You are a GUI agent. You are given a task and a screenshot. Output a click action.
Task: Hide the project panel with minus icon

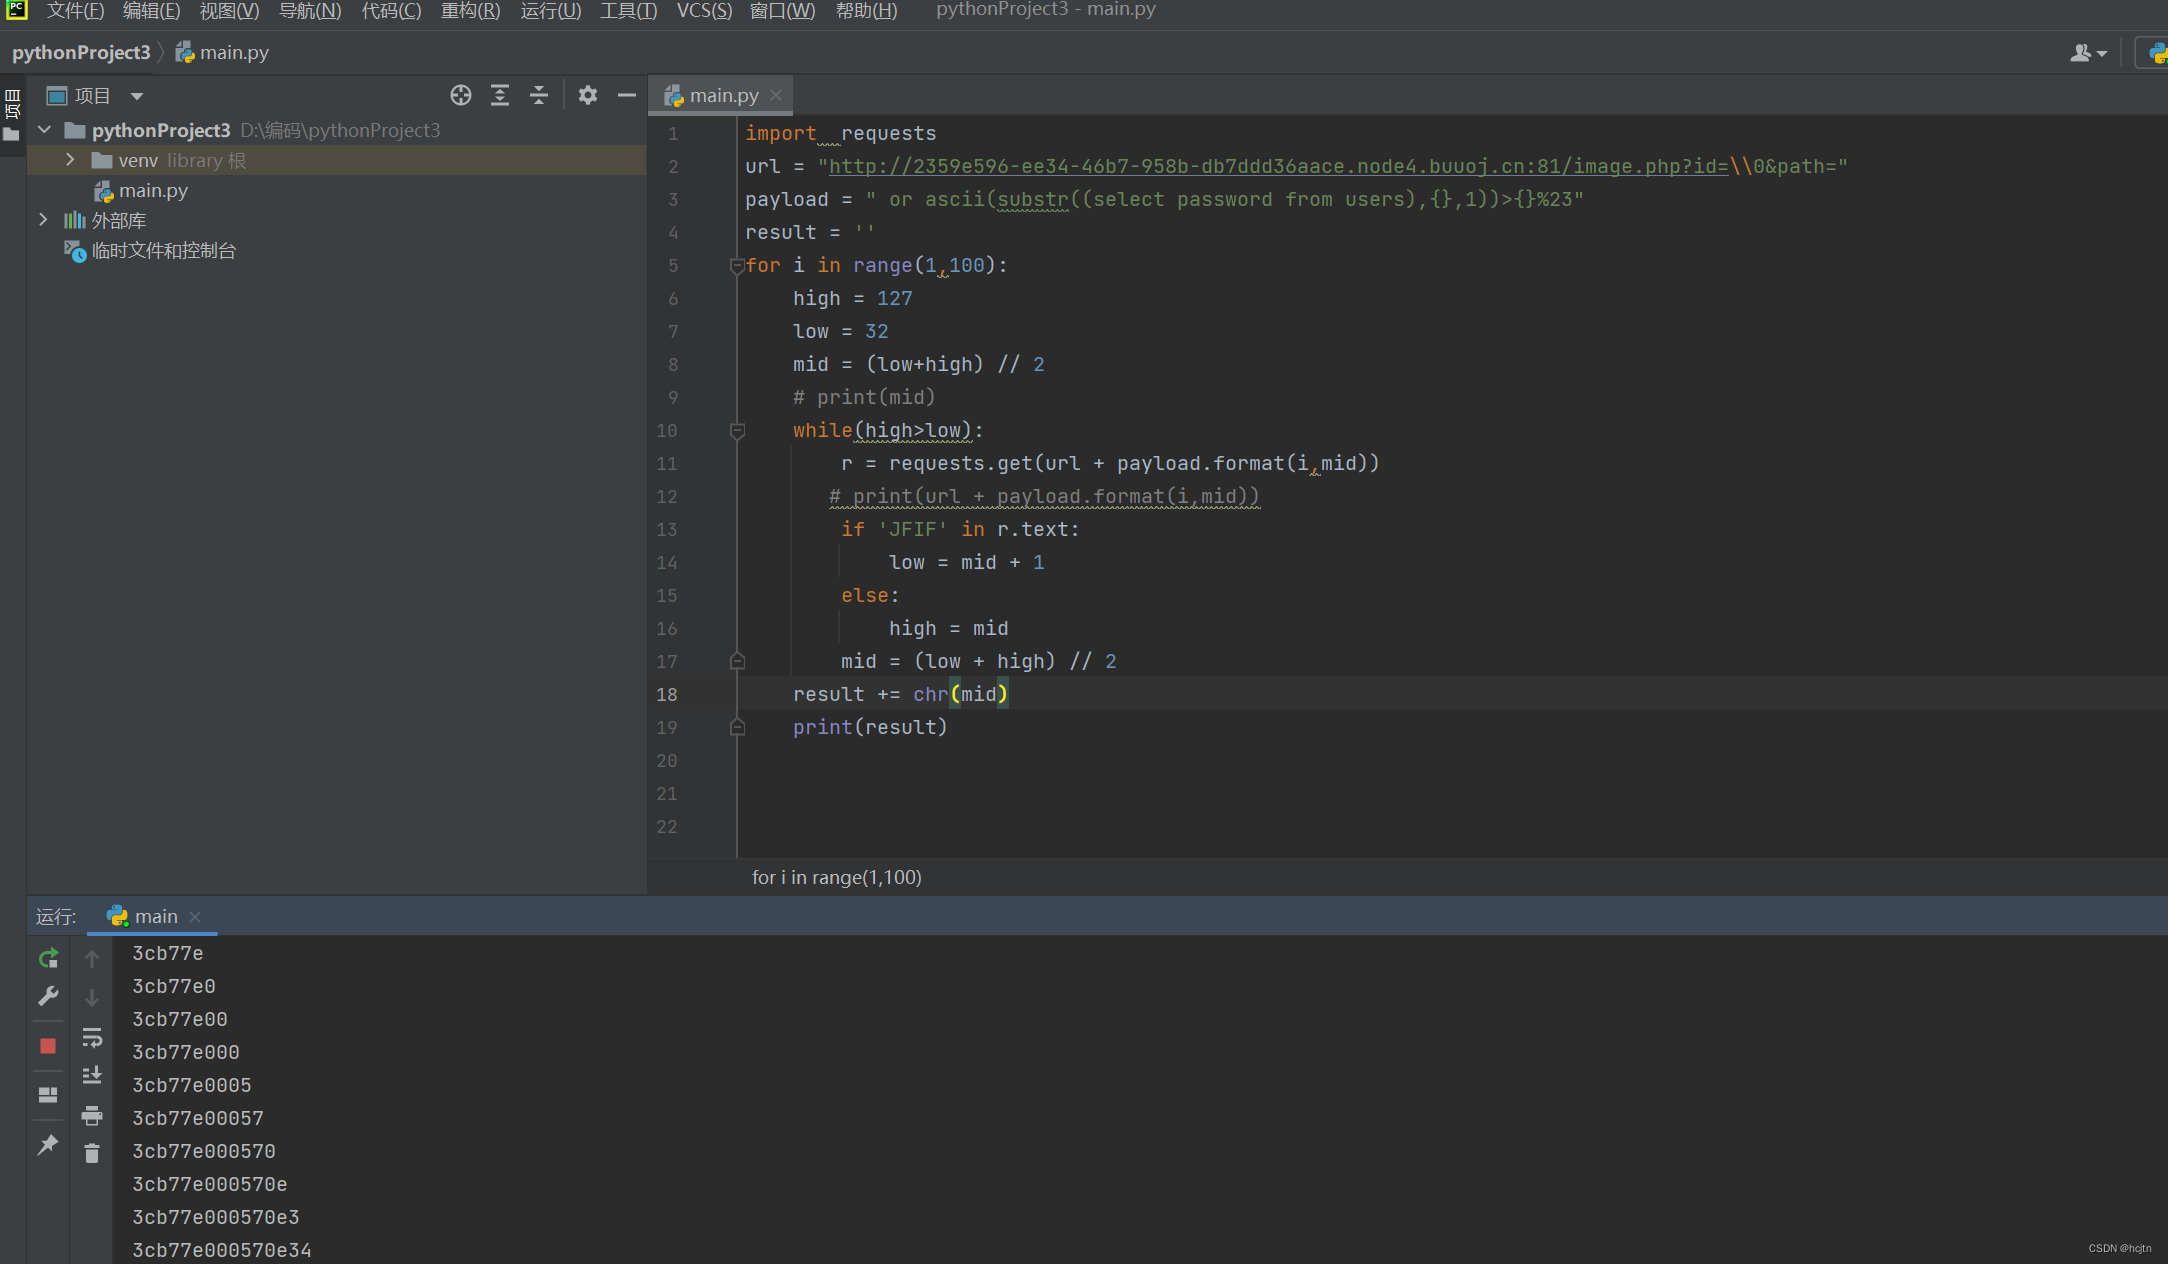tap(627, 95)
